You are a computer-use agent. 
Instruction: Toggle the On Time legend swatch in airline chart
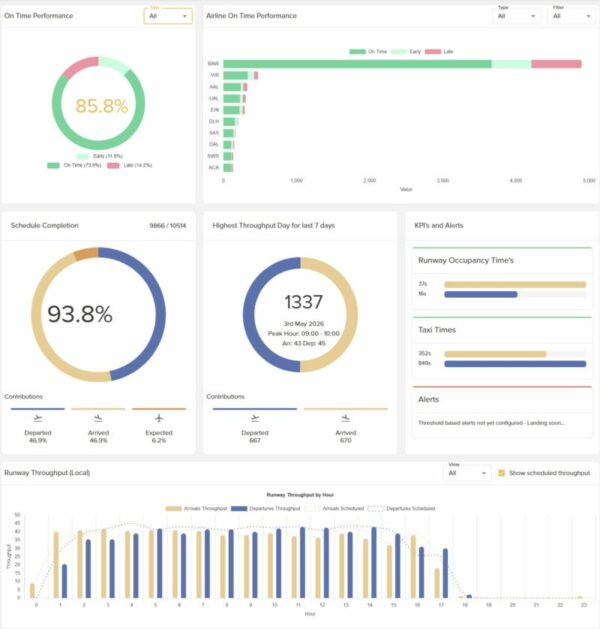(358, 51)
